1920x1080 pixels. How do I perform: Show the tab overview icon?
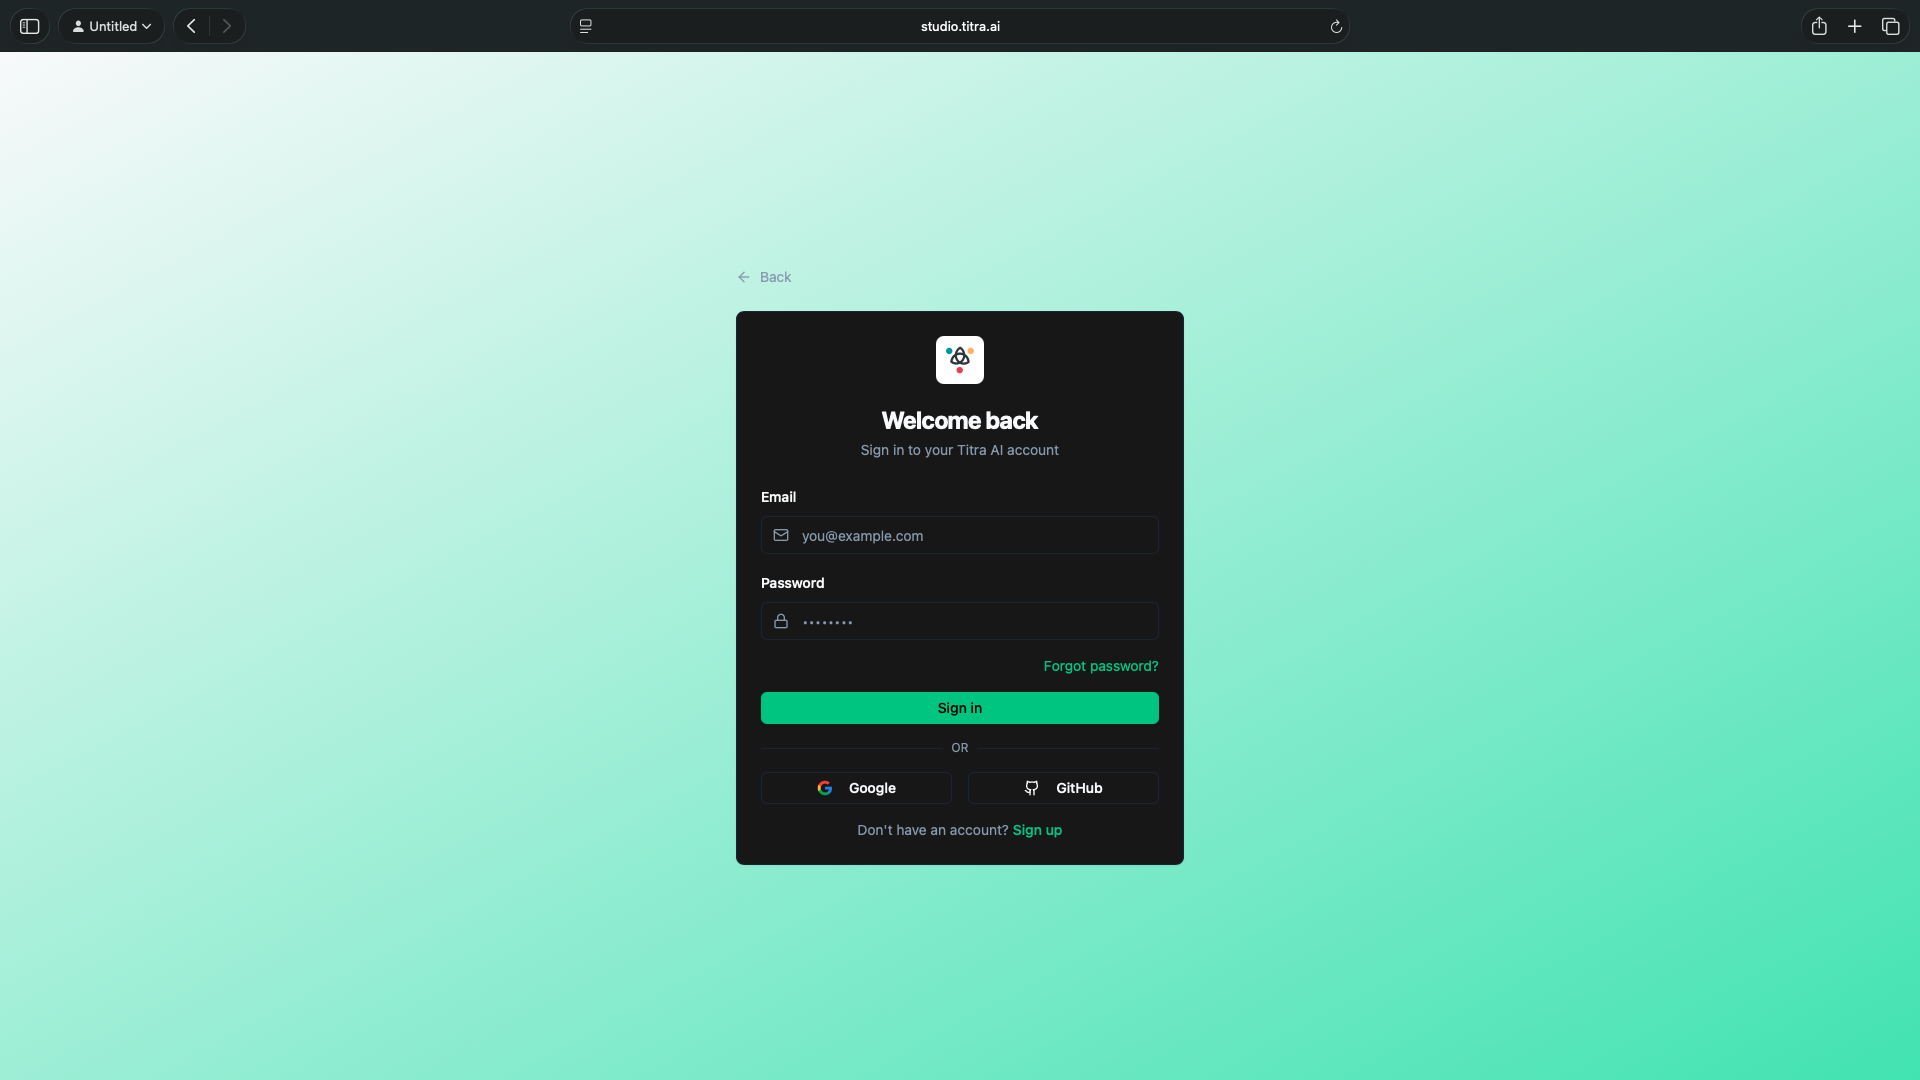click(x=1890, y=26)
